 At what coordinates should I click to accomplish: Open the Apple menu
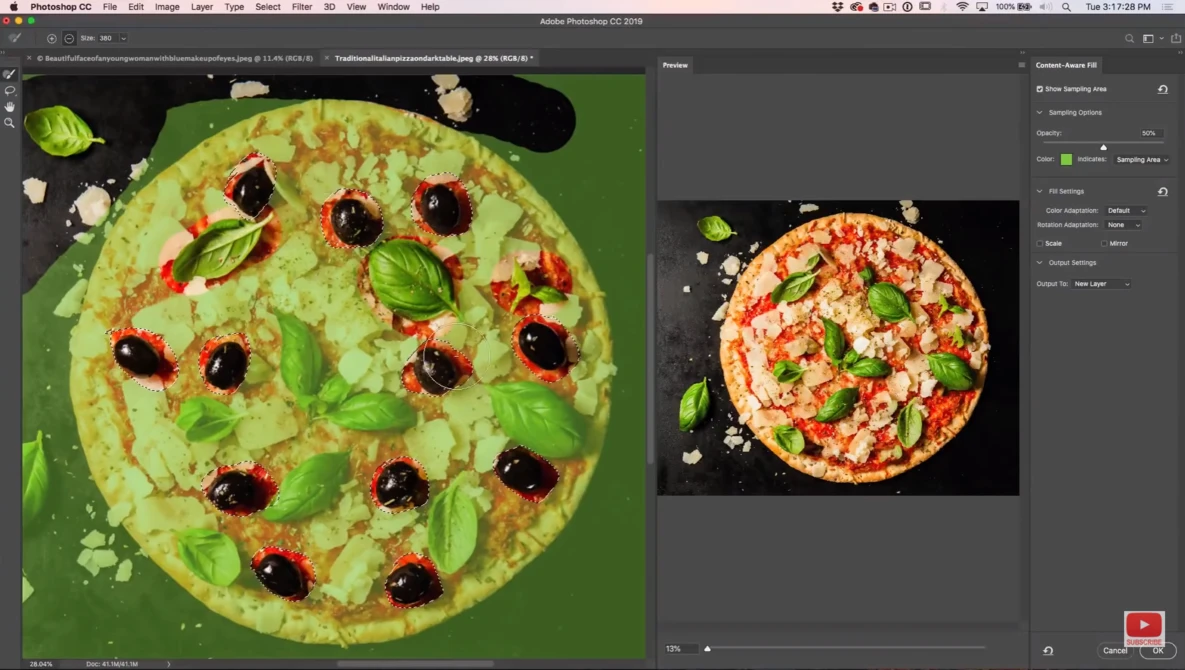[14, 7]
